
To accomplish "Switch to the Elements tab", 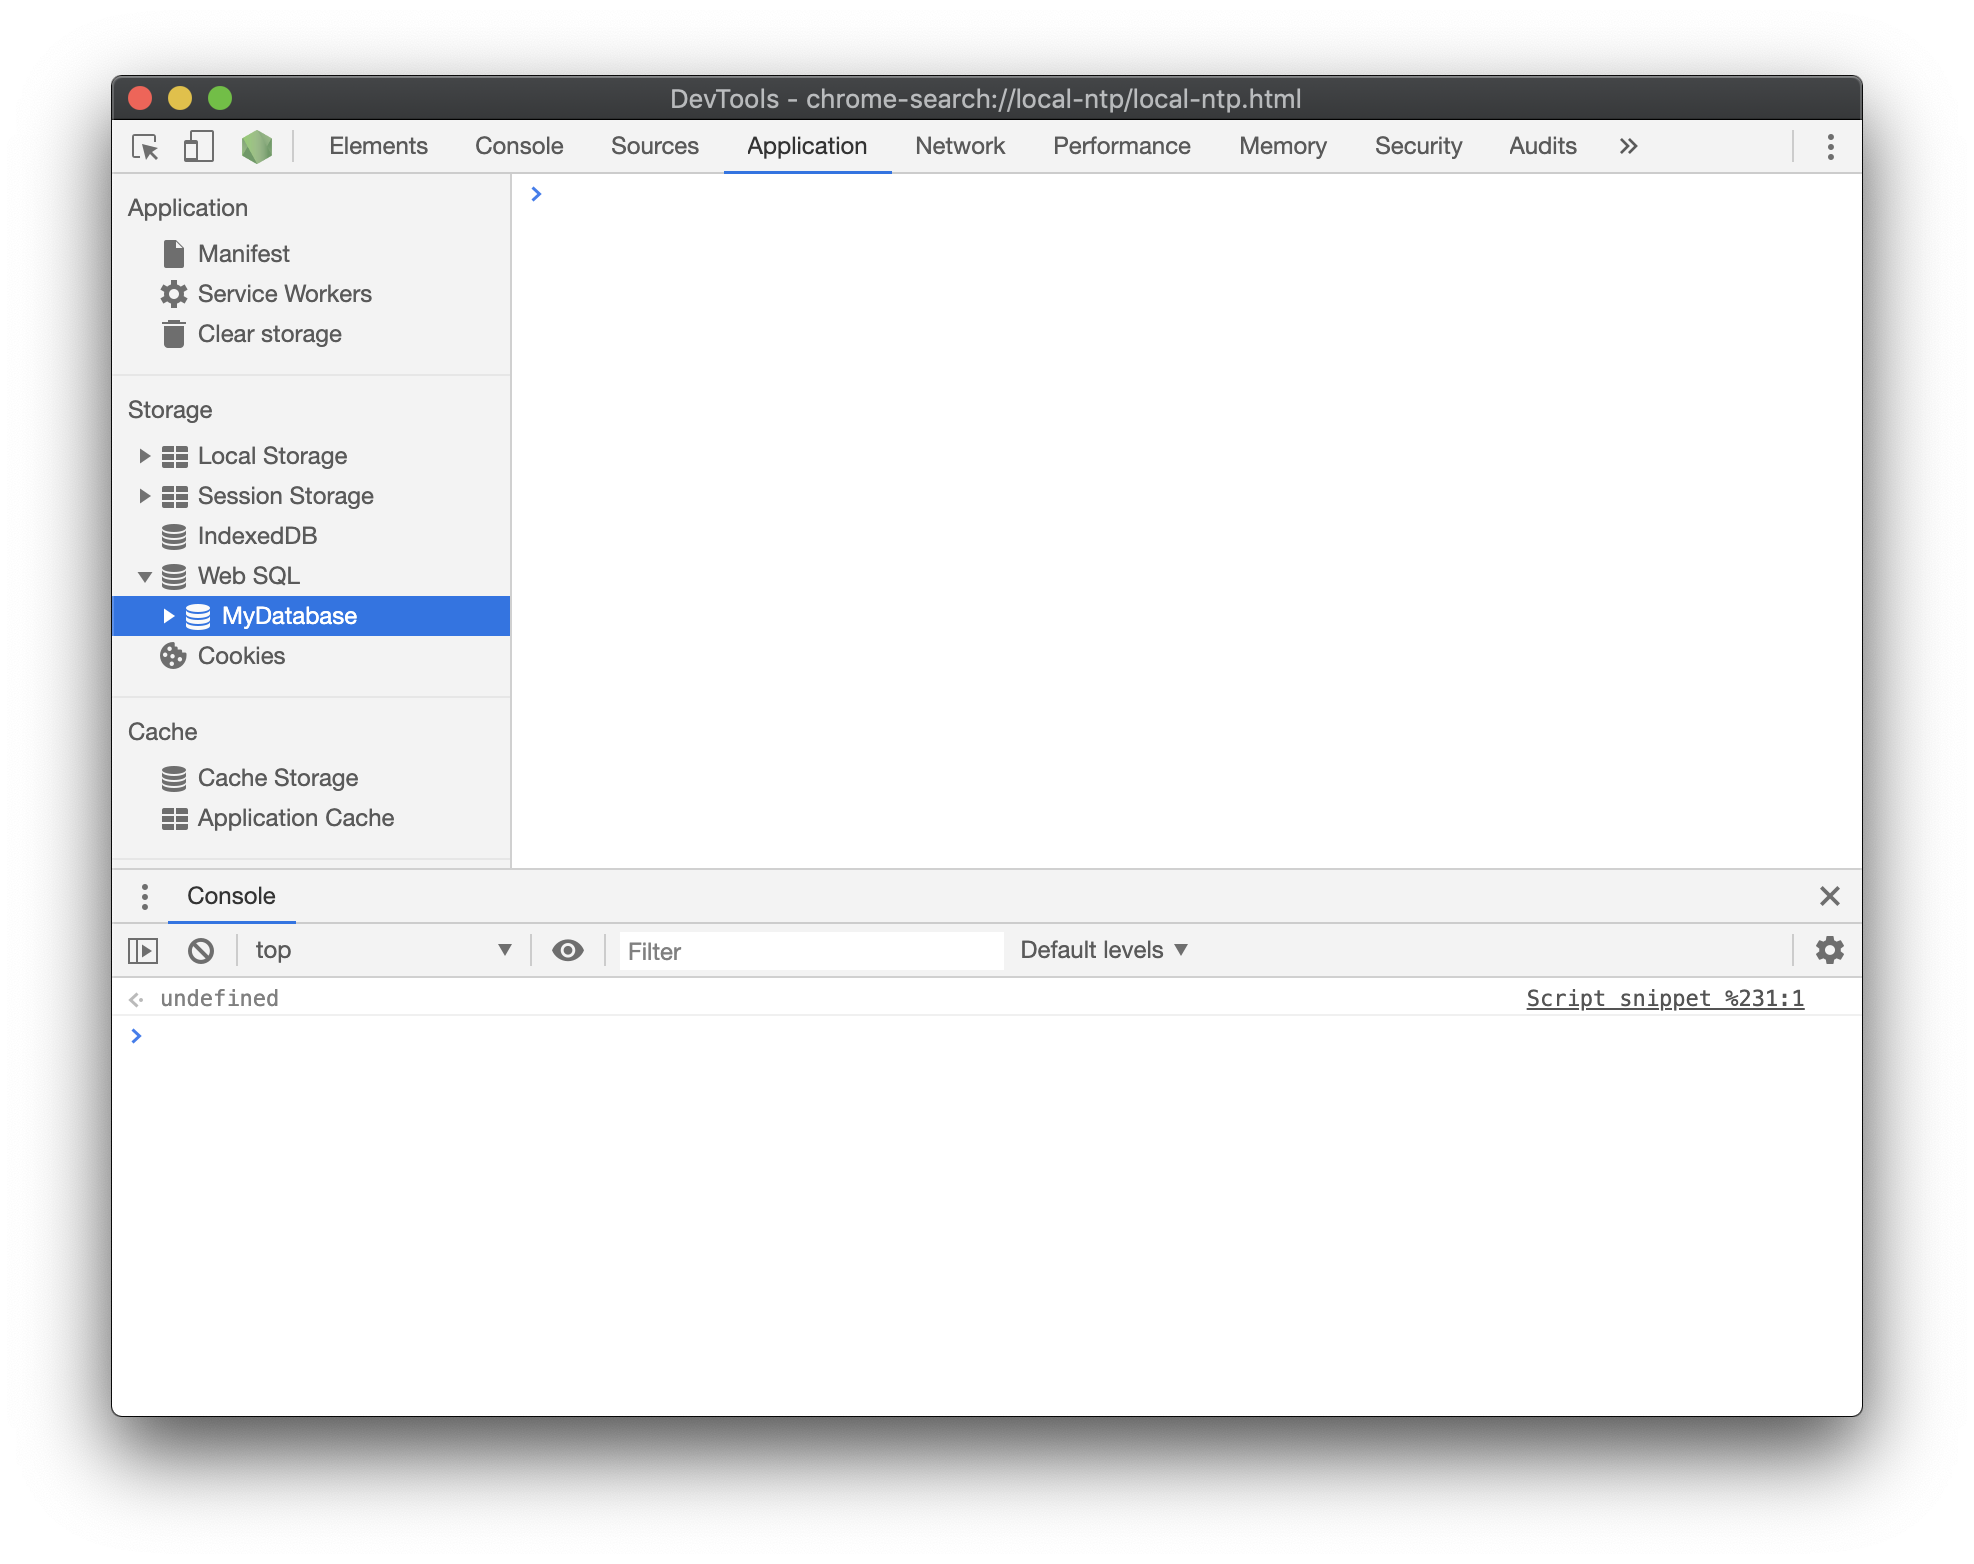I will (378, 146).
